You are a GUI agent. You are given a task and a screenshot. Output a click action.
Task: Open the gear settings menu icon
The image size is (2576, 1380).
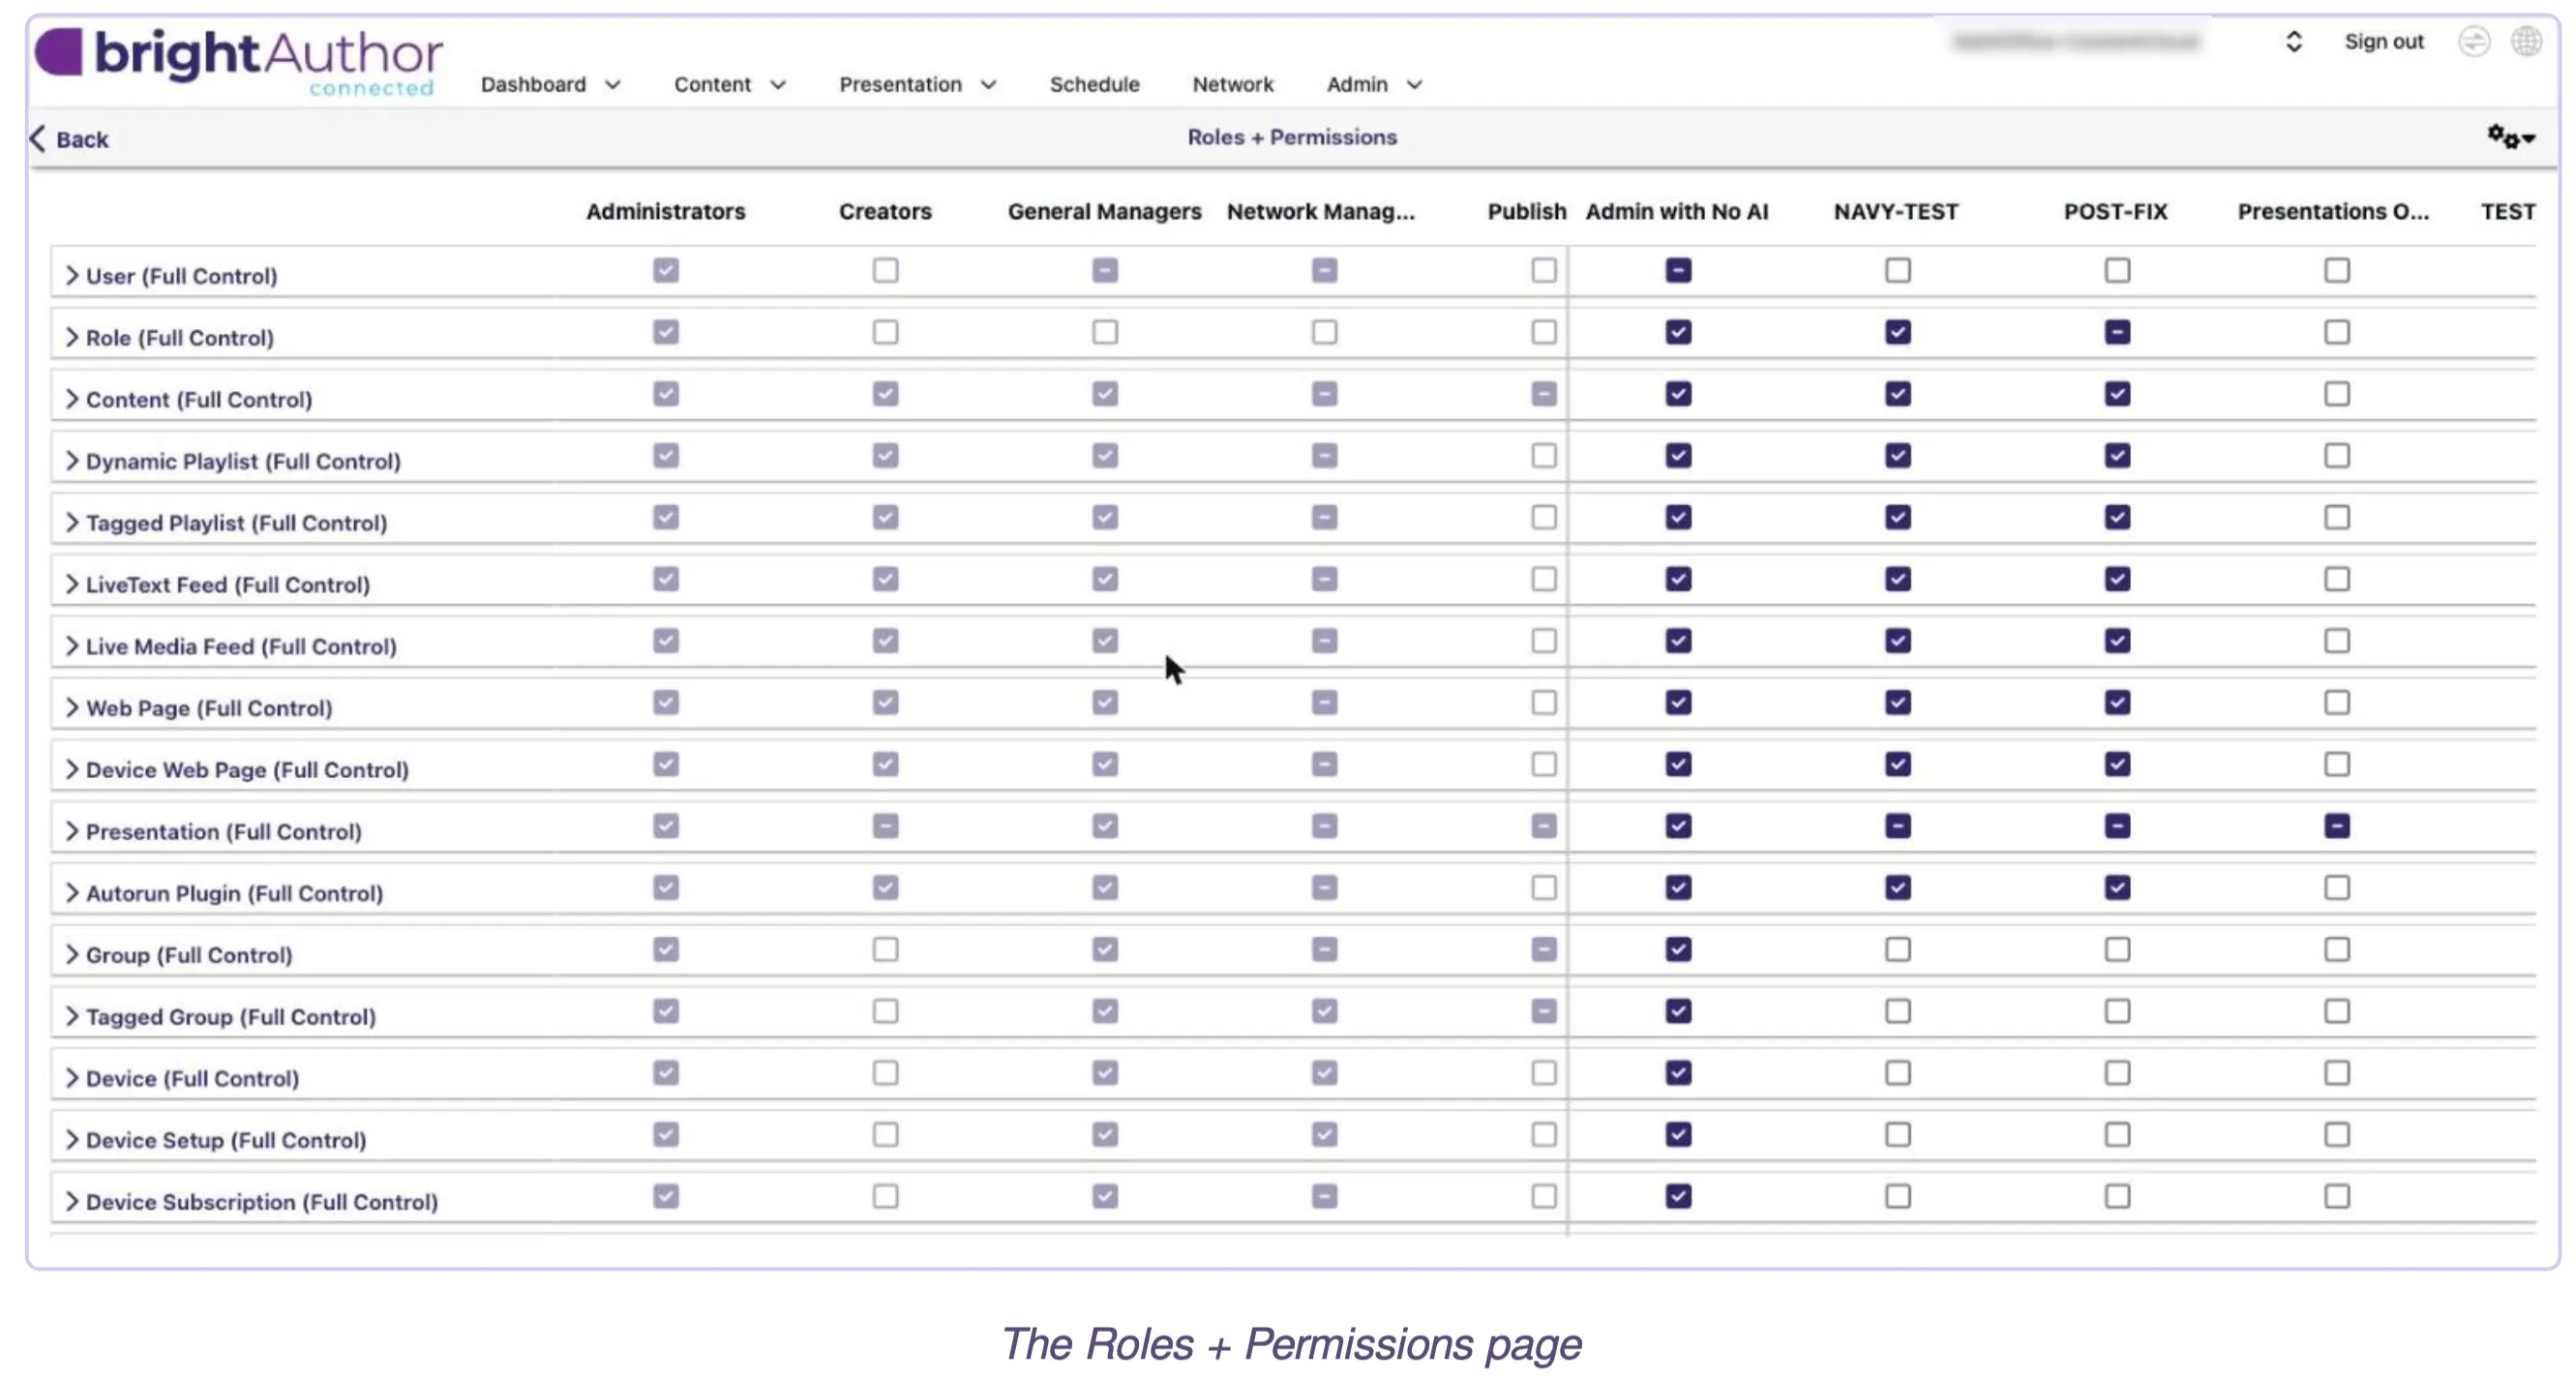[2510, 137]
